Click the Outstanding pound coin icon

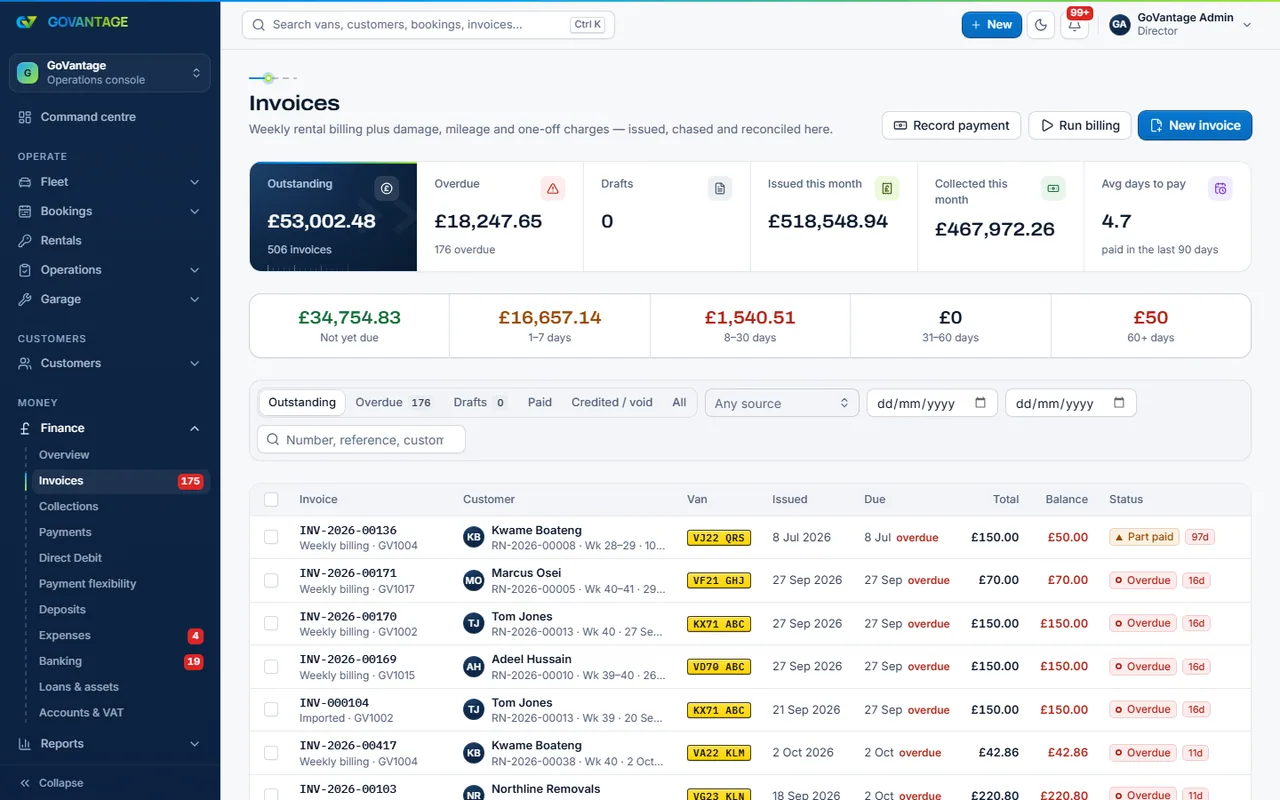[x=386, y=188]
